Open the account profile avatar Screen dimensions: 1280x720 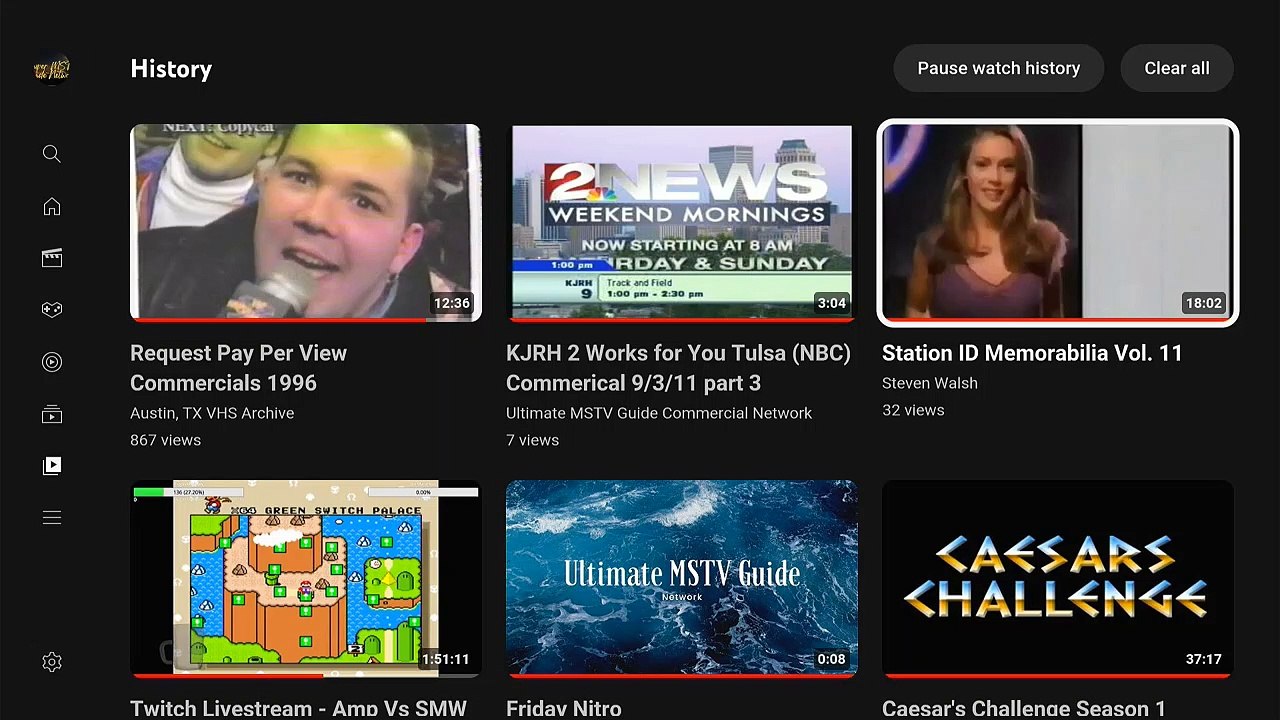[x=52, y=69]
